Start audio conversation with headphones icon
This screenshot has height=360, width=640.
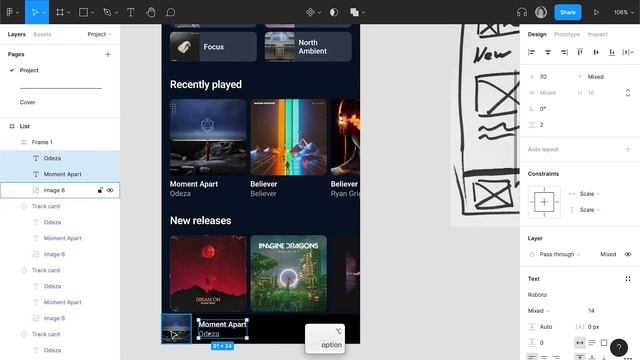point(522,12)
